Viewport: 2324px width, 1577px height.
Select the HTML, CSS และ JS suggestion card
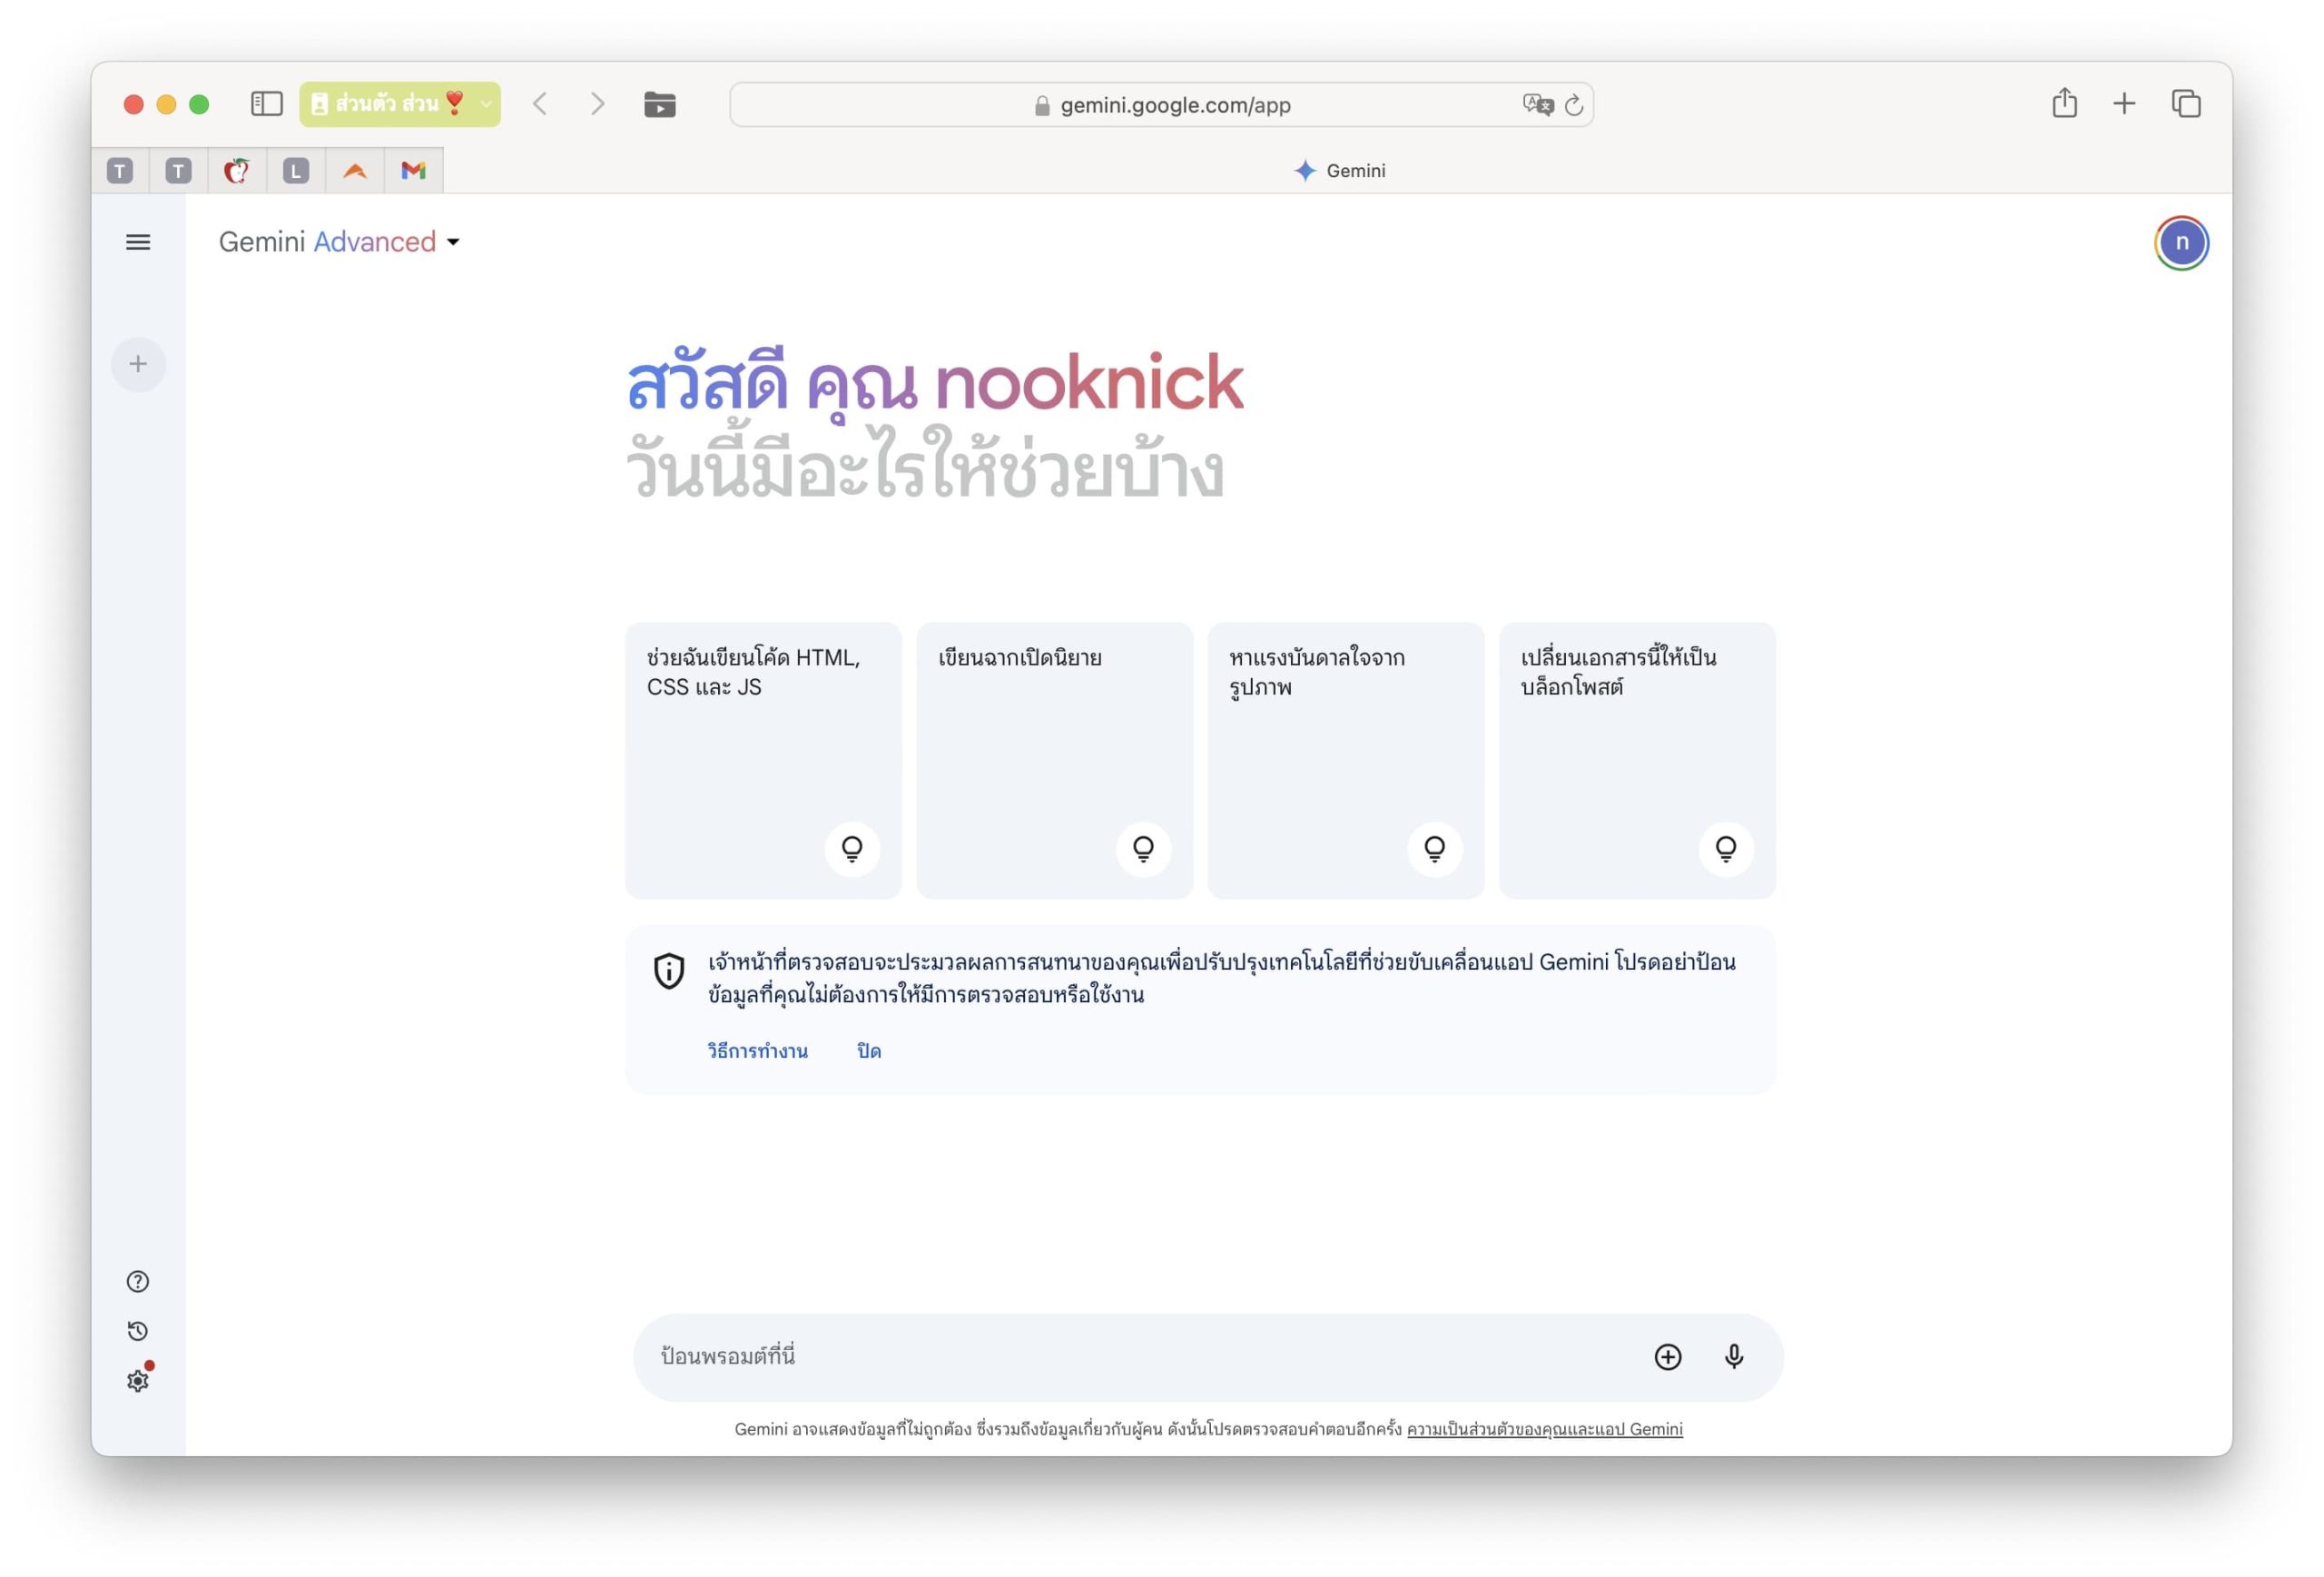point(763,760)
